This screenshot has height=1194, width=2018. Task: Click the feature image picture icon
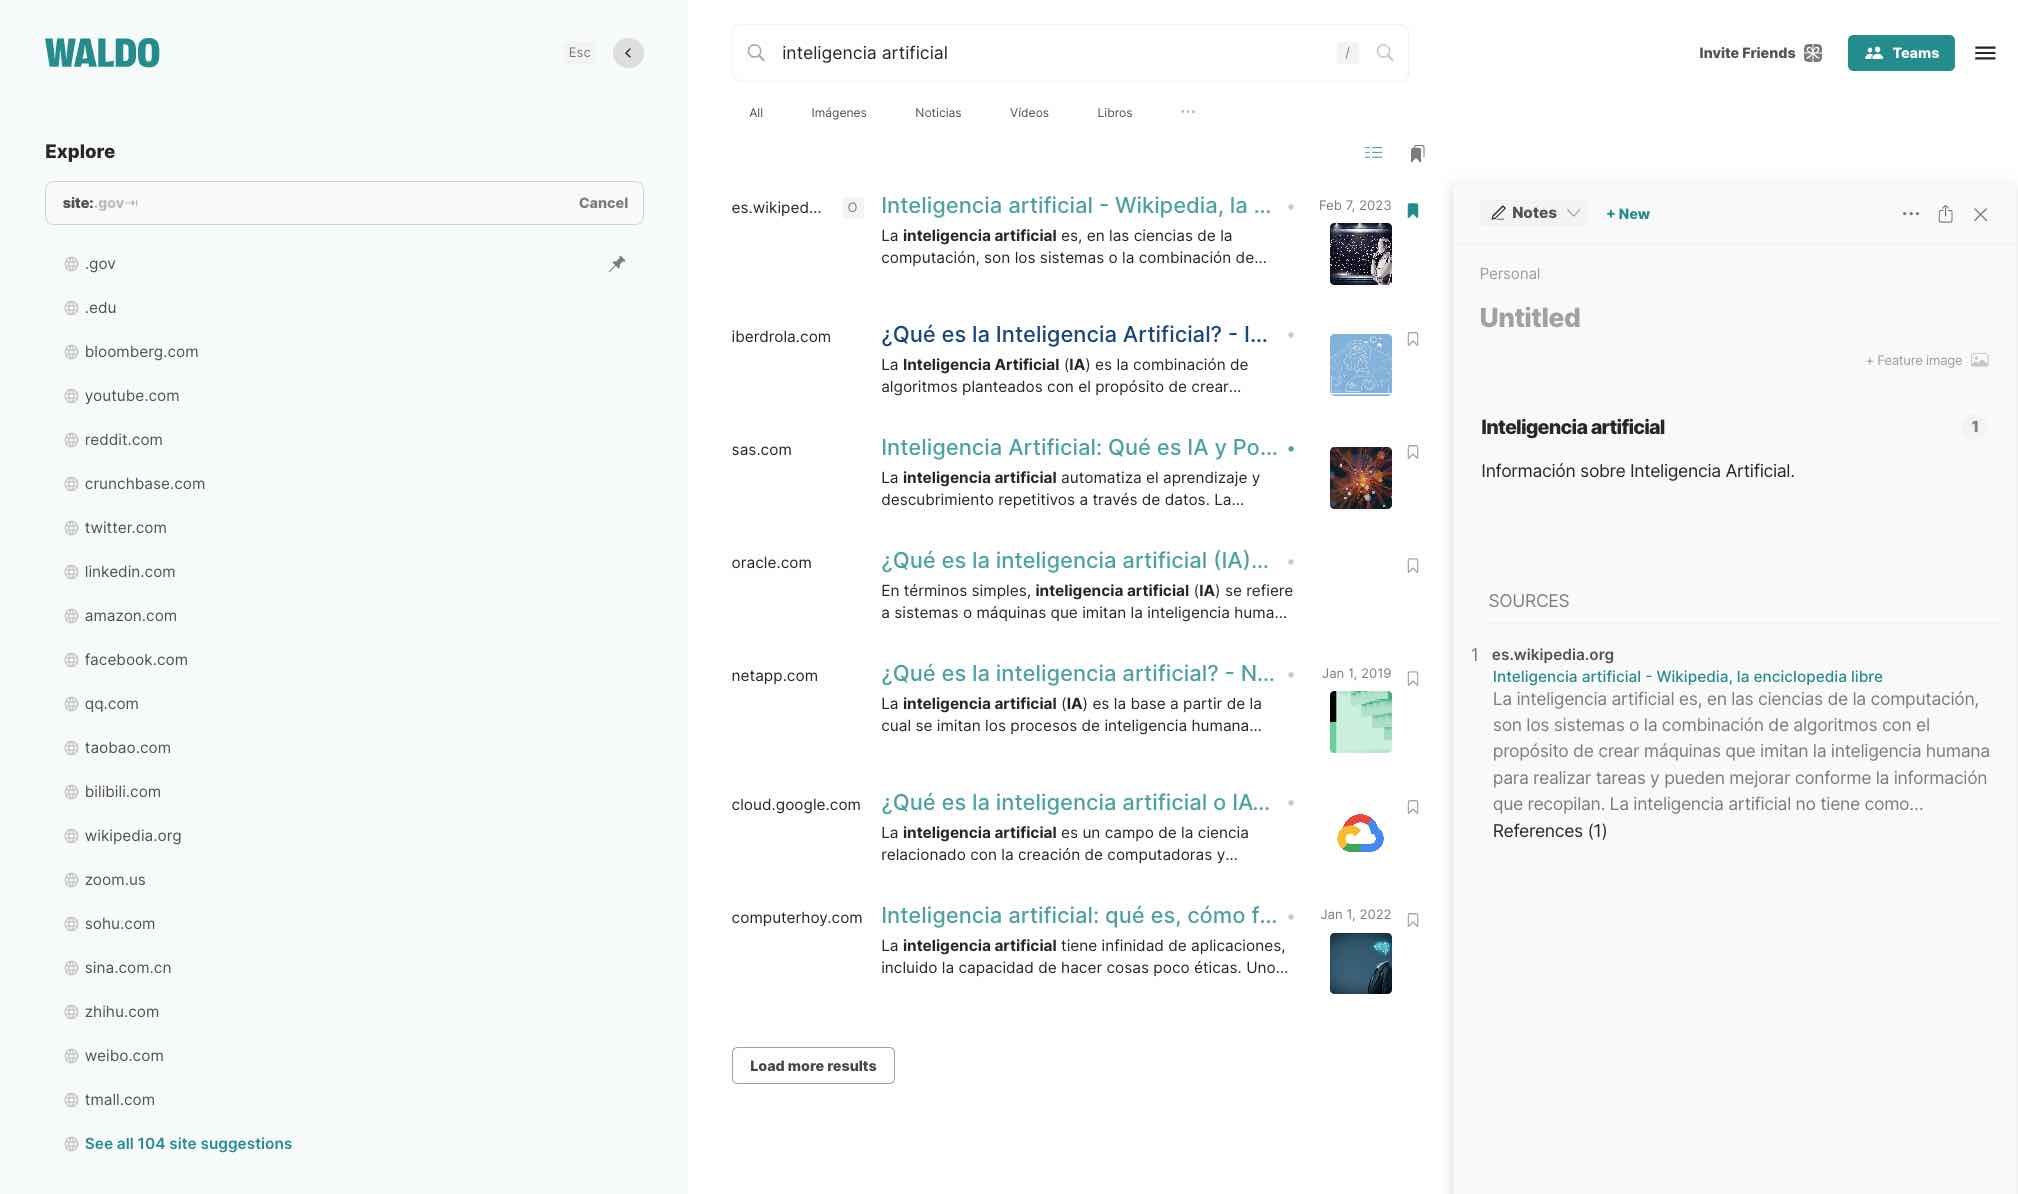[1979, 360]
